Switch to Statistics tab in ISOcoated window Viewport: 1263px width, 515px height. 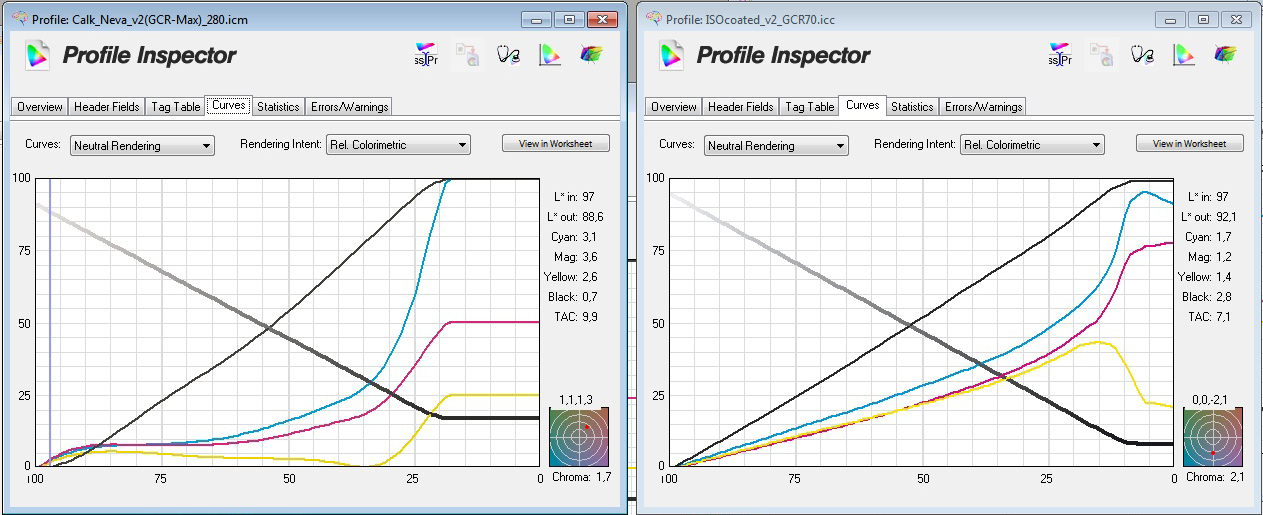tap(912, 107)
